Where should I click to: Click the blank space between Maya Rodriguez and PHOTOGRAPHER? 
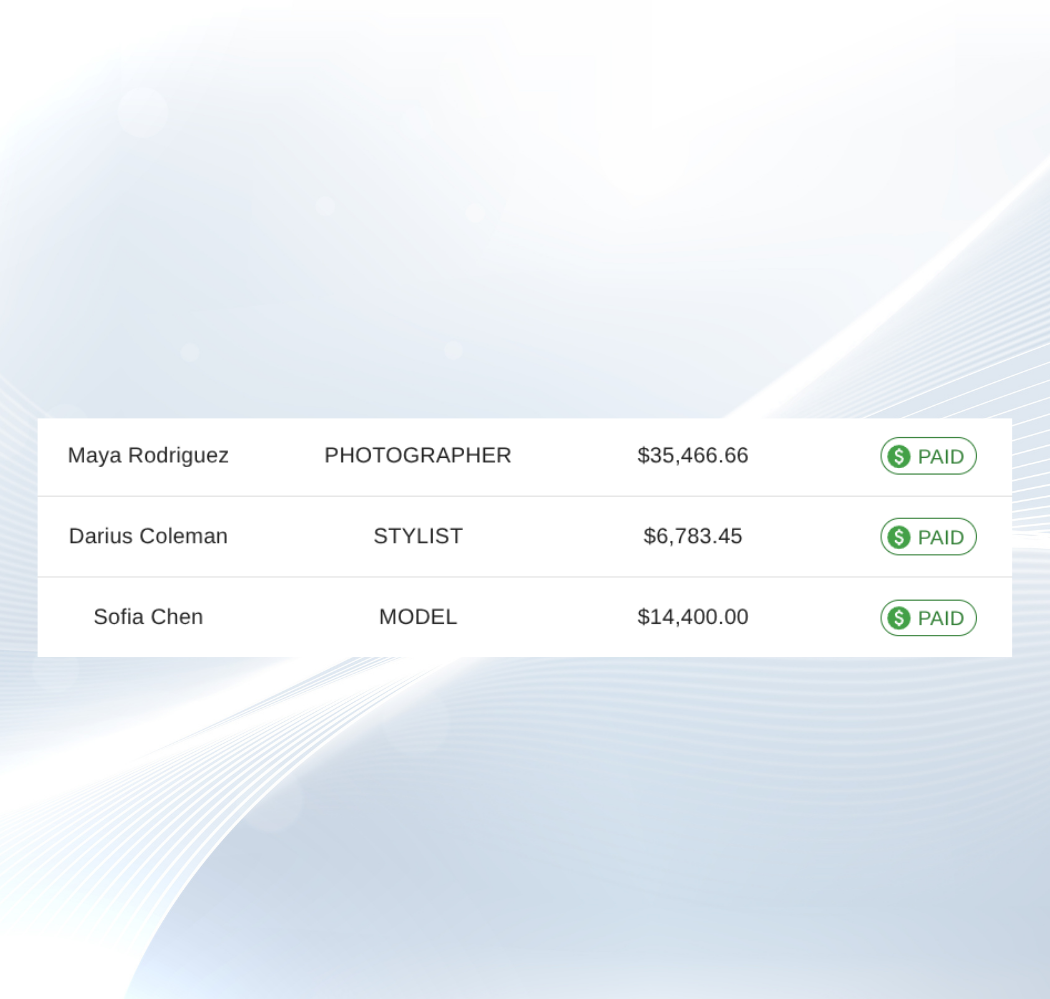(x=277, y=456)
